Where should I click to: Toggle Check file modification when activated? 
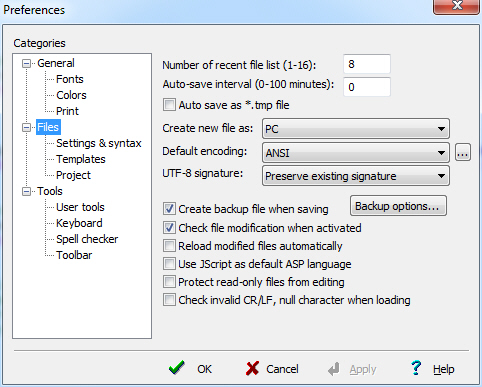tap(169, 228)
